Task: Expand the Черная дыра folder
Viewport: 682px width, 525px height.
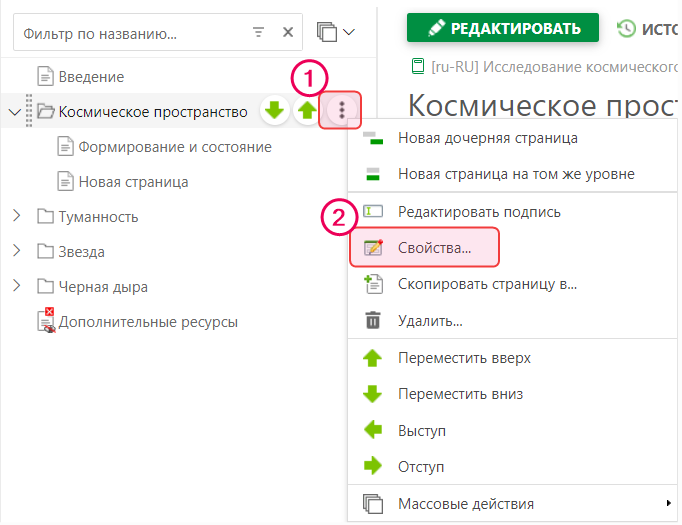Action: click(x=17, y=285)
